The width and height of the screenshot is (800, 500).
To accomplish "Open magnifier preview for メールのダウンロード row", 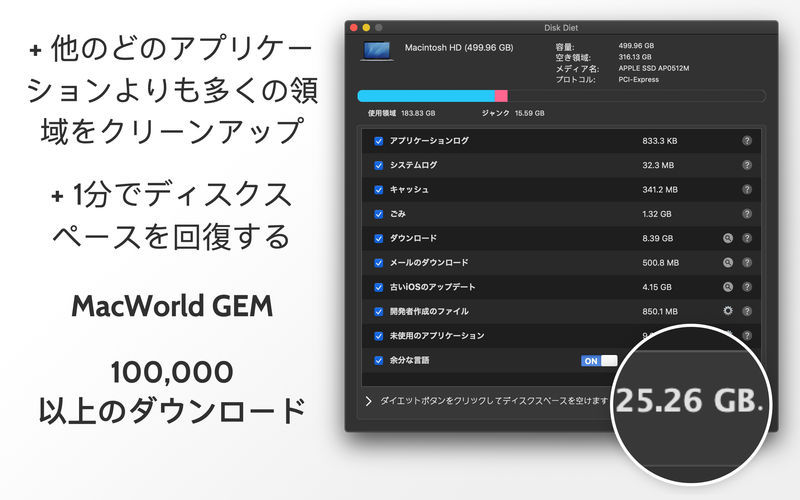I will tap(728, 263).
